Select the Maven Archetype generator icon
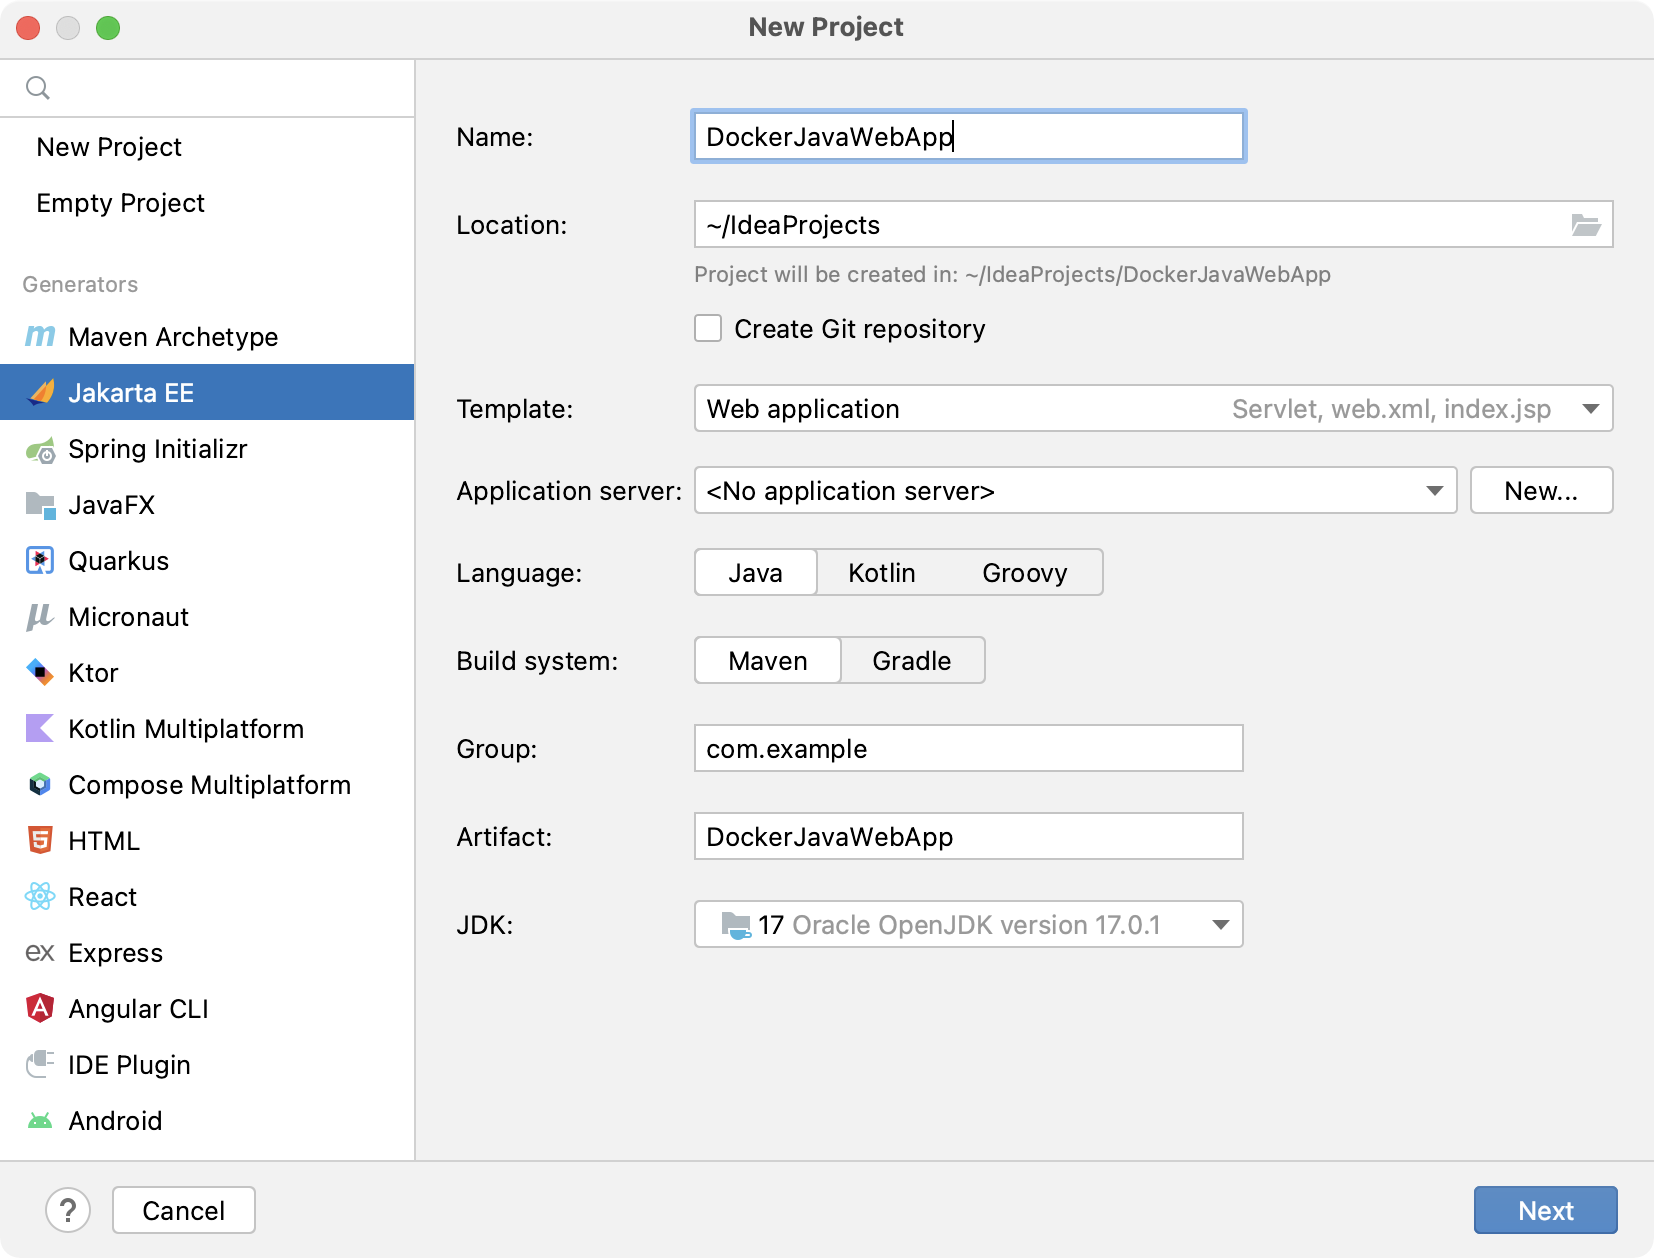This screenshot has height=1258, width=1654. click(x=39, y=337)
